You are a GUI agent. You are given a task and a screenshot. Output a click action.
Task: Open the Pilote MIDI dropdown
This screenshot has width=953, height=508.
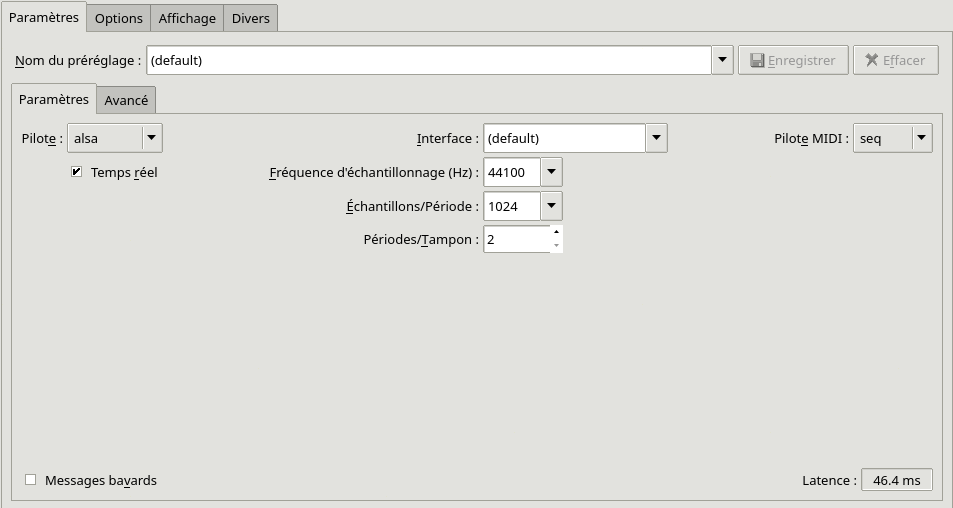(x=921, y=138)
